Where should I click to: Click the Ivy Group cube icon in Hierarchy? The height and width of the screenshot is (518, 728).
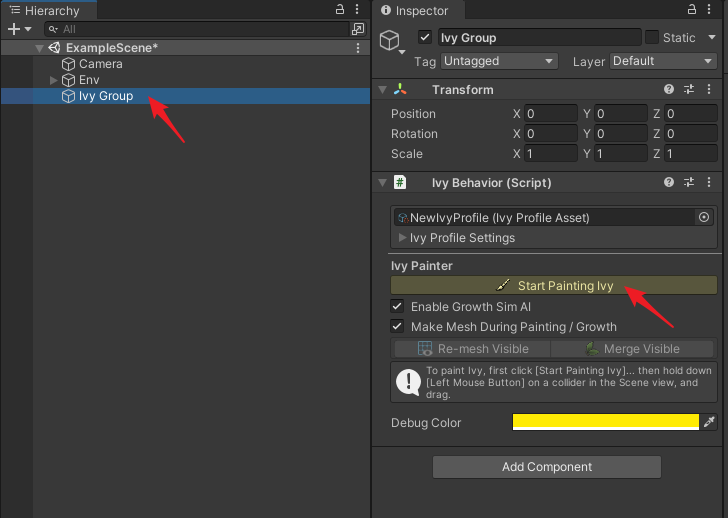pyautogui.click(x=68, y=96)
